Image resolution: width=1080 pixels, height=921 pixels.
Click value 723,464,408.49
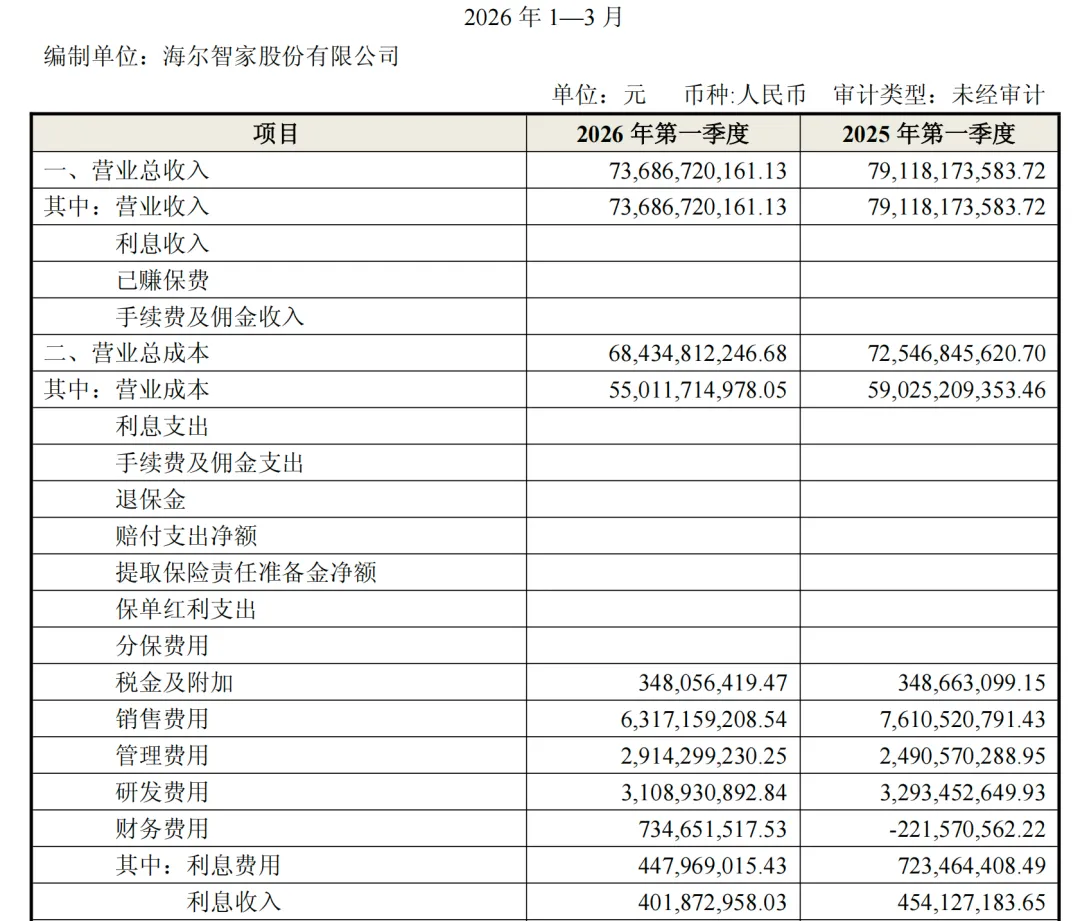tap(972, 865)
